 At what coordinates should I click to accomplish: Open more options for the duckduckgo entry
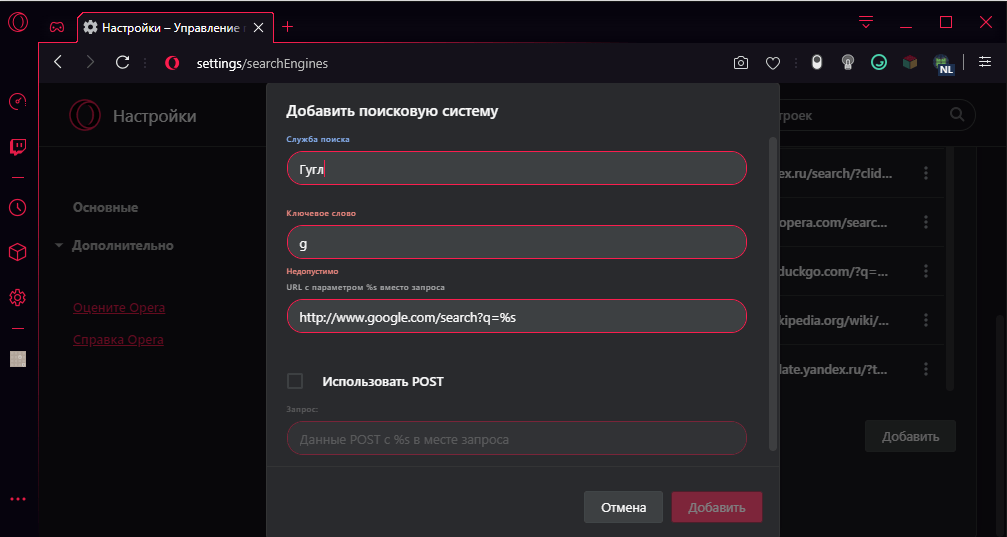(x=926, y=271)
